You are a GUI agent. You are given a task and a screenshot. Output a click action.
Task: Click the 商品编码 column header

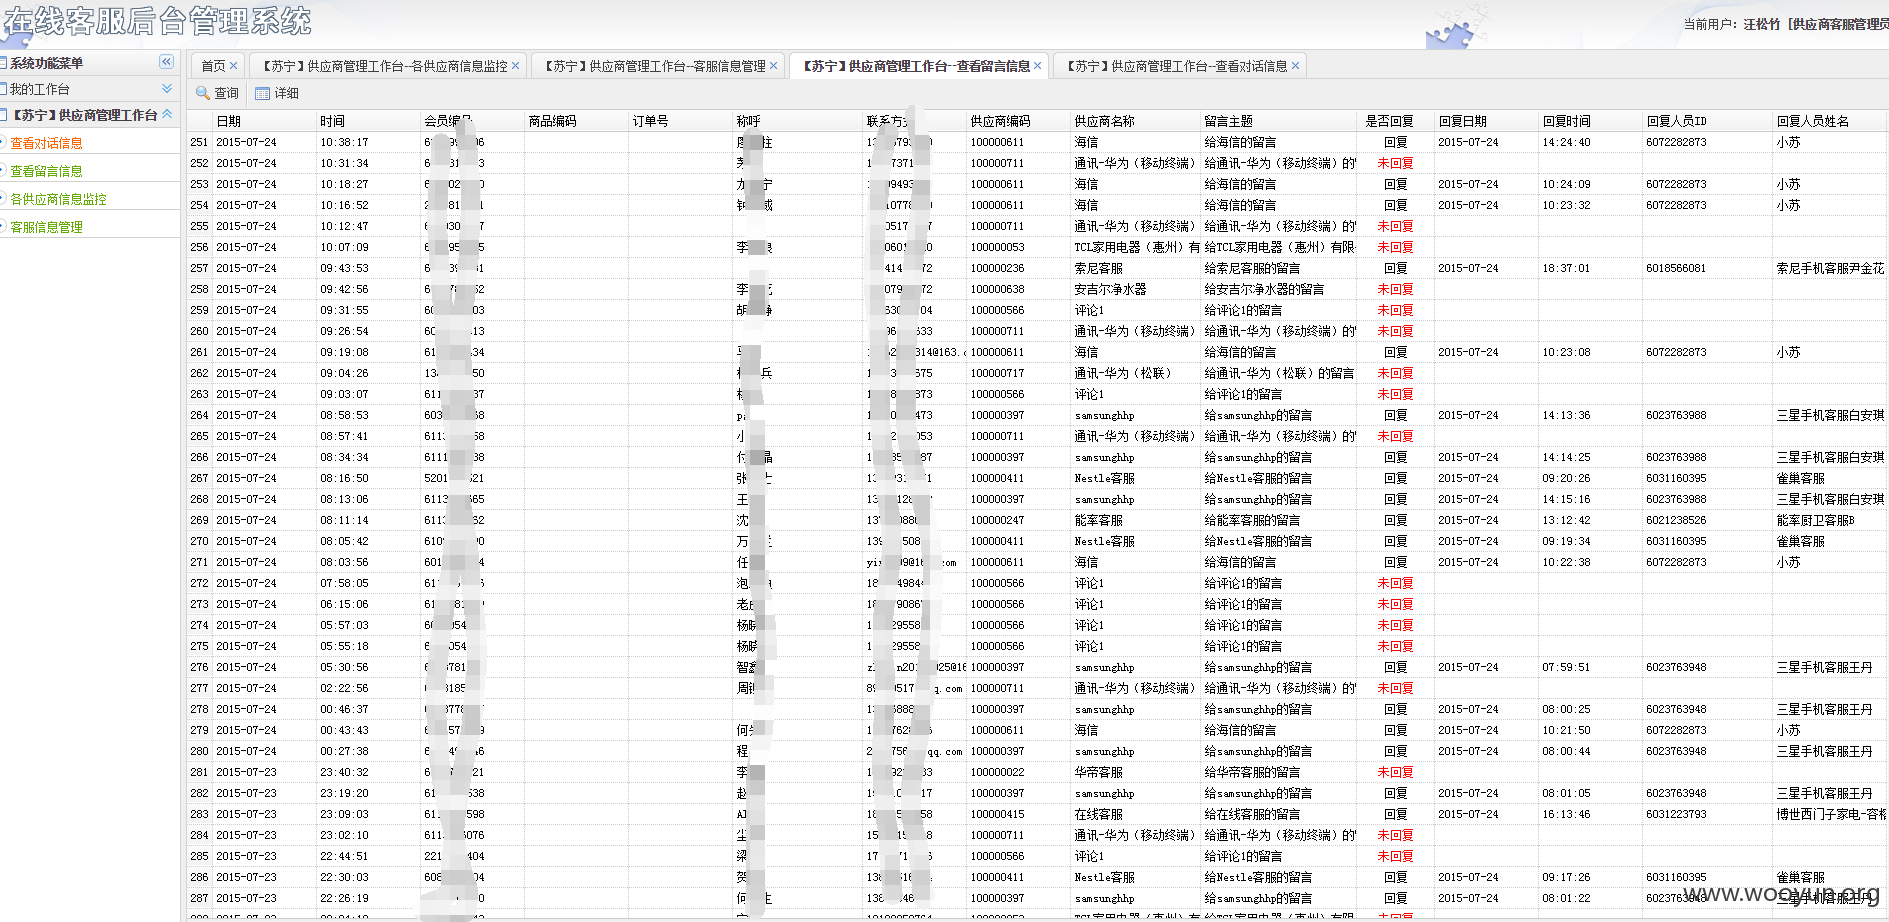click(576, 121)
